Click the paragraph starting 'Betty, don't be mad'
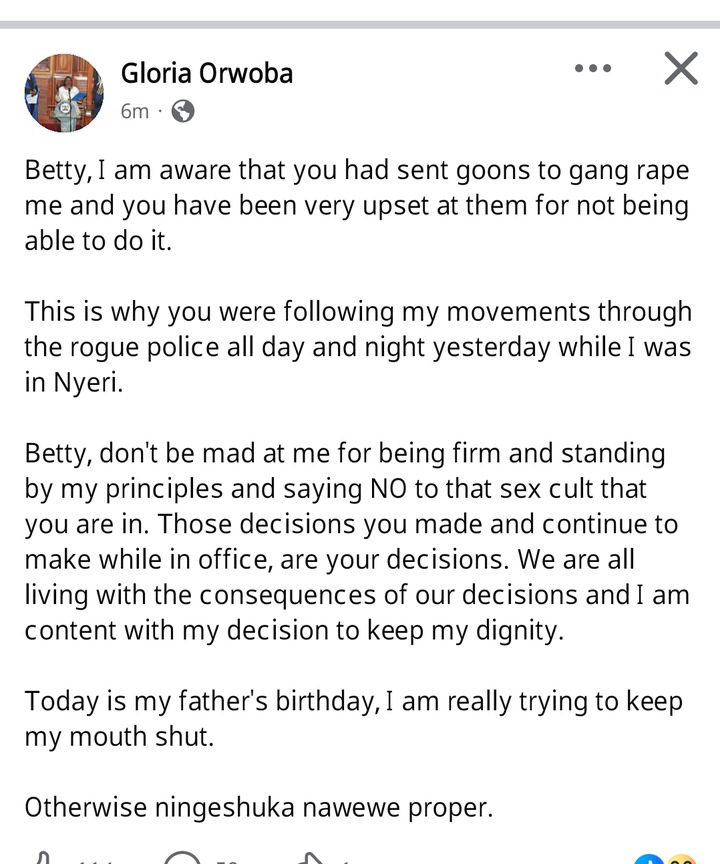Image resolution: width=720 pixels, height=864 pixels. click(x=357, y=541)
